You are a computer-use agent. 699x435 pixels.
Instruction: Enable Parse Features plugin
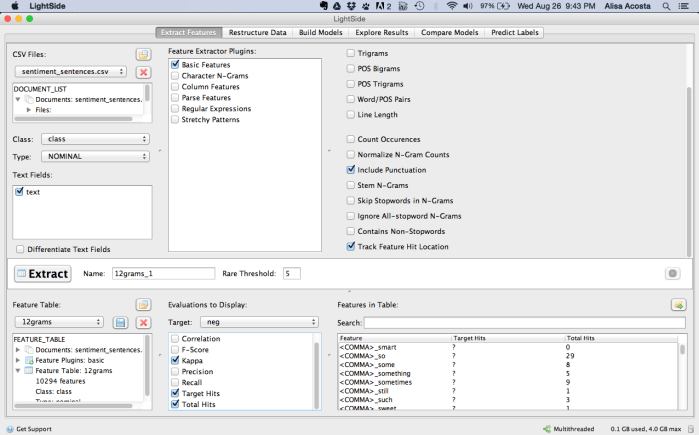coord(175,98)
